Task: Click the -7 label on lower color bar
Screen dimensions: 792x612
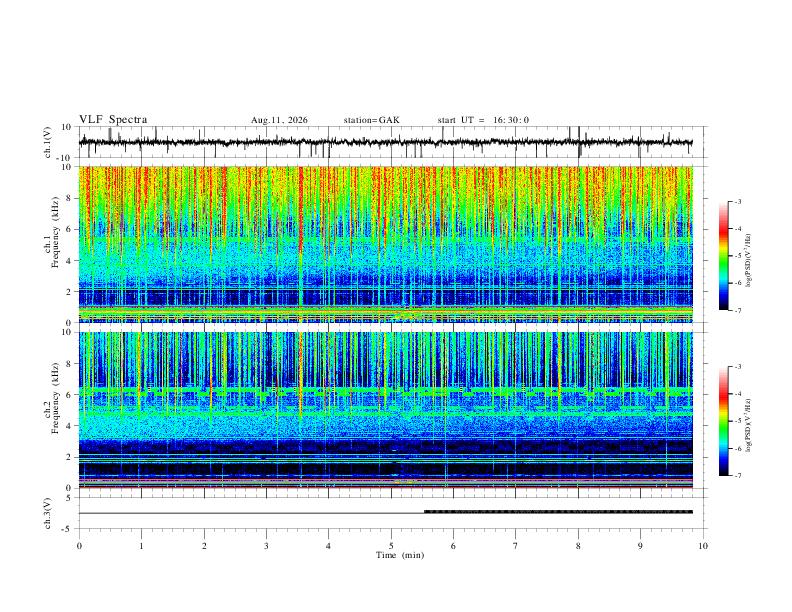Action: [737, 476]
